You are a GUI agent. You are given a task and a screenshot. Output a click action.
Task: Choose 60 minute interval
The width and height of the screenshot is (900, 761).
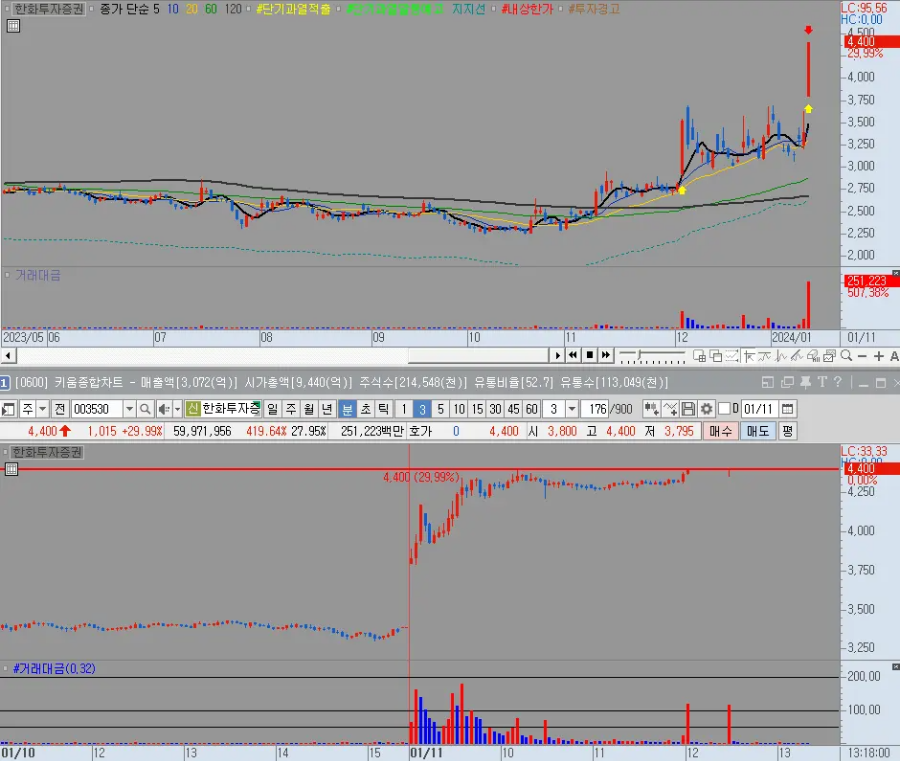(x=532, y=409)
